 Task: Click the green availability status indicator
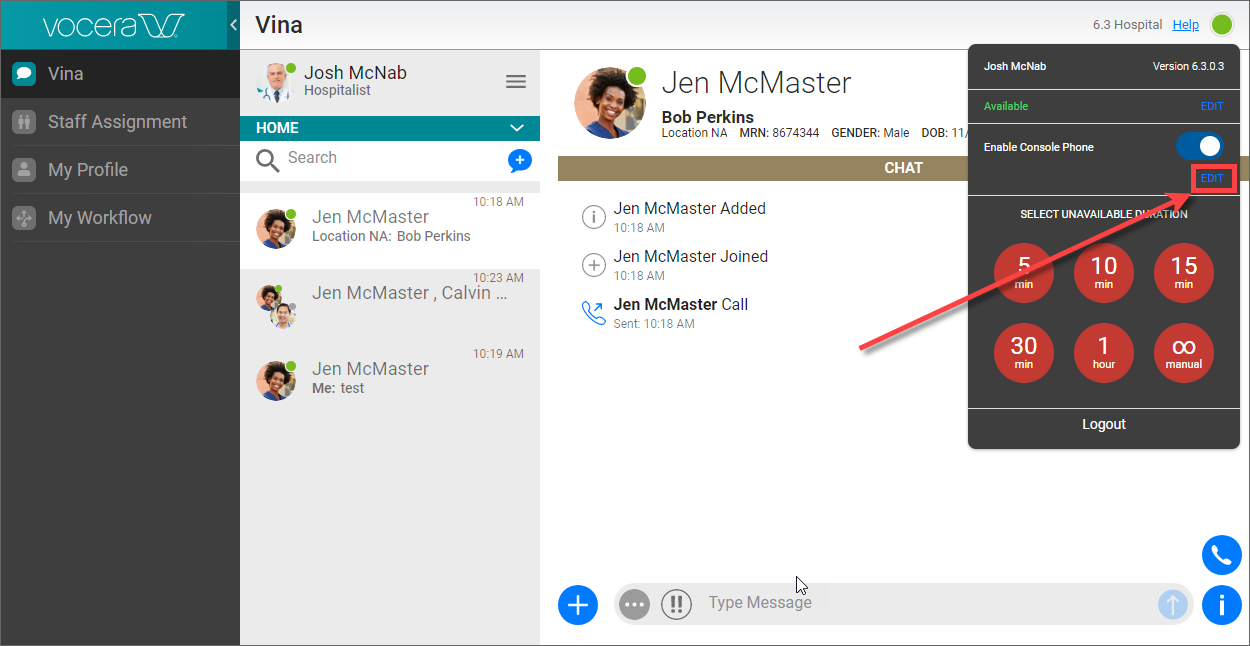[x=1221, y=25]
